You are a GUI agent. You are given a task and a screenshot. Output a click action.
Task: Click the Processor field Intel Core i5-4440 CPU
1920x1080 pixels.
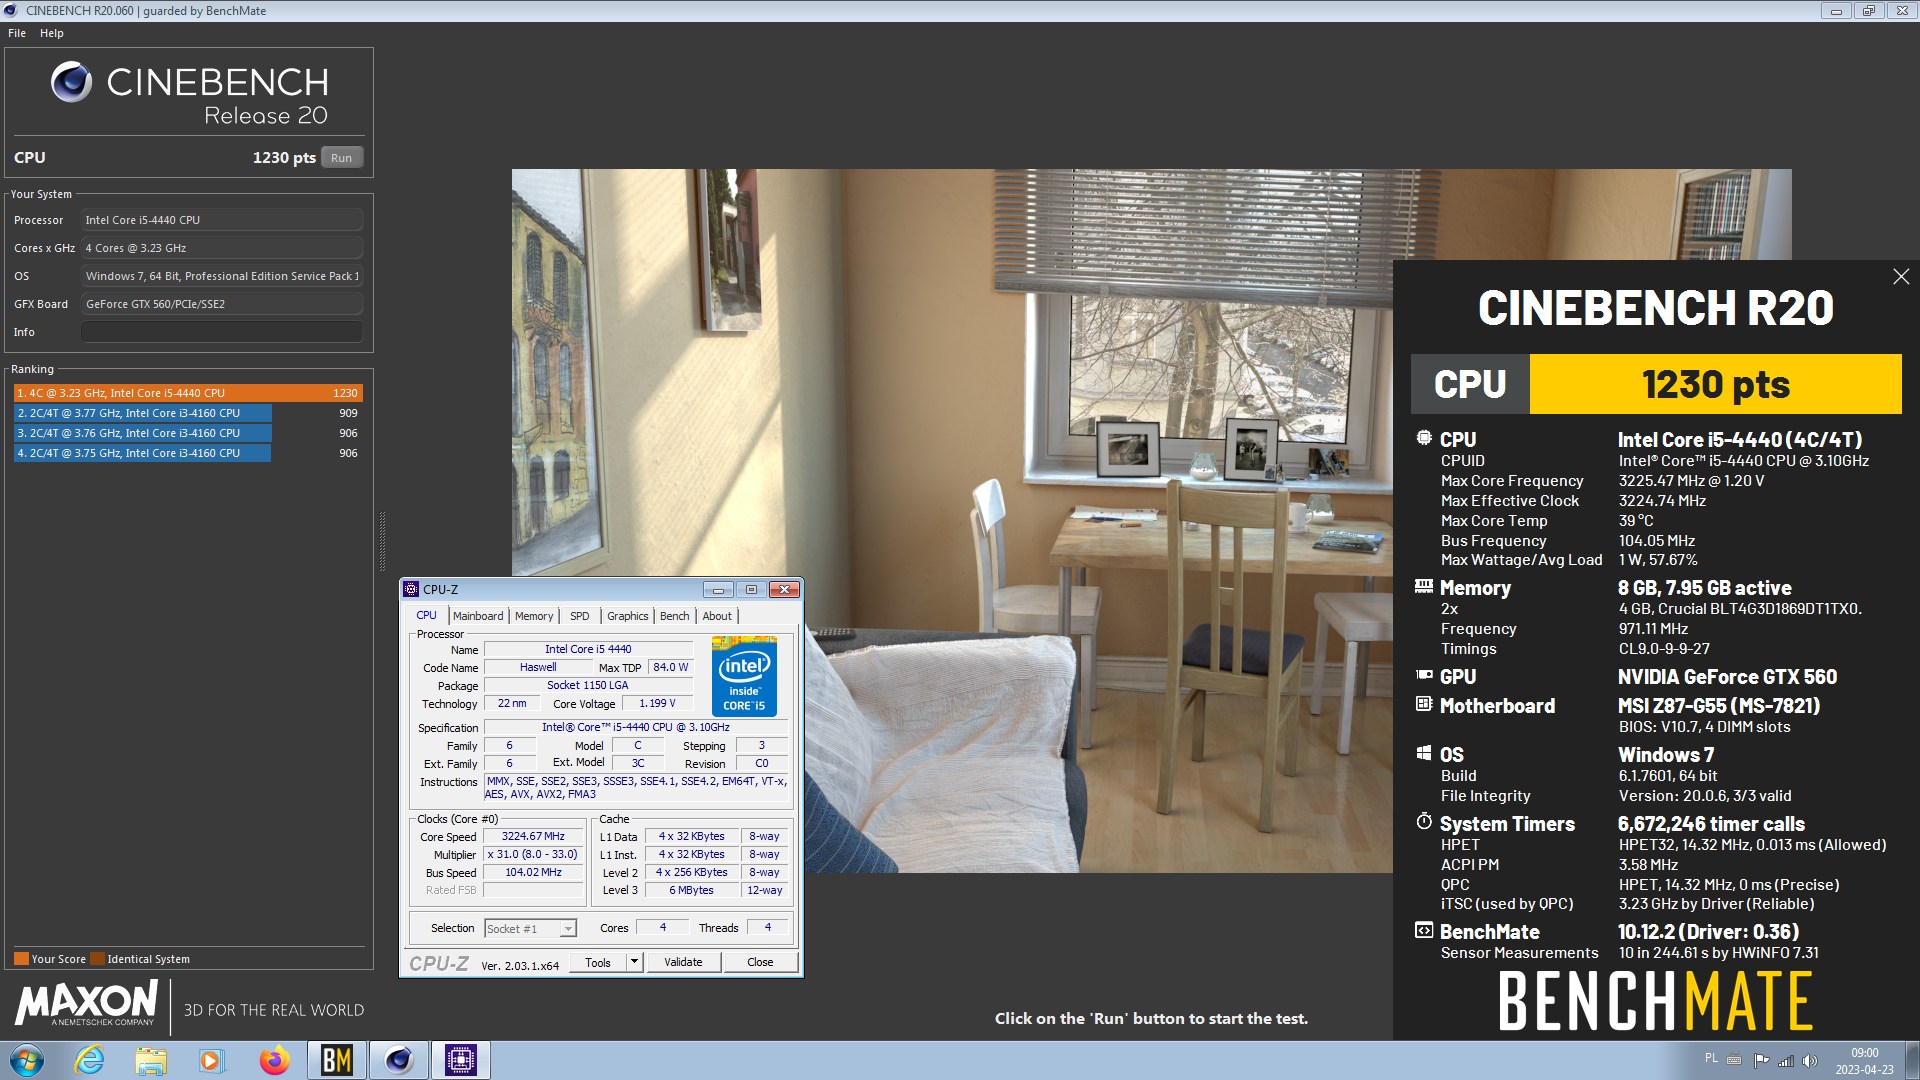click(222, 220)
